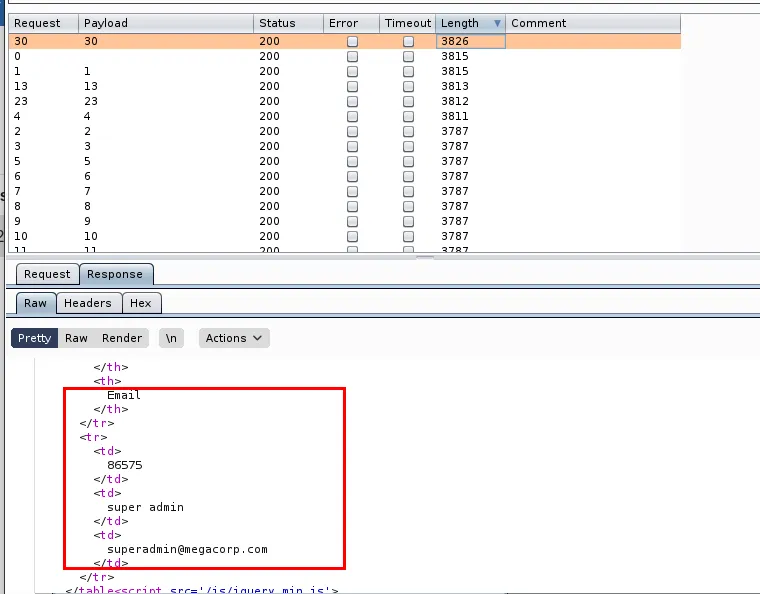Switch to the Request tab
760x594 pixels.
point(47,274)
